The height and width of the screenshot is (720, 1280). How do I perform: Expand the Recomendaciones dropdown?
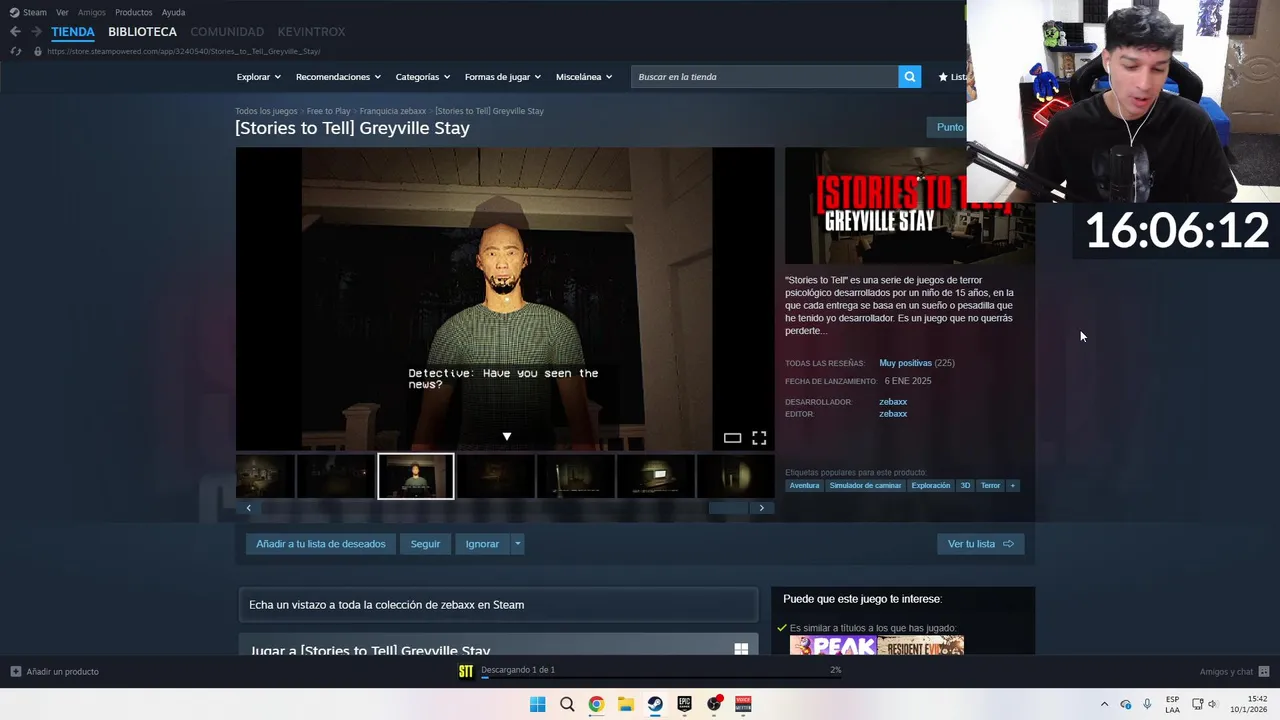338,77
